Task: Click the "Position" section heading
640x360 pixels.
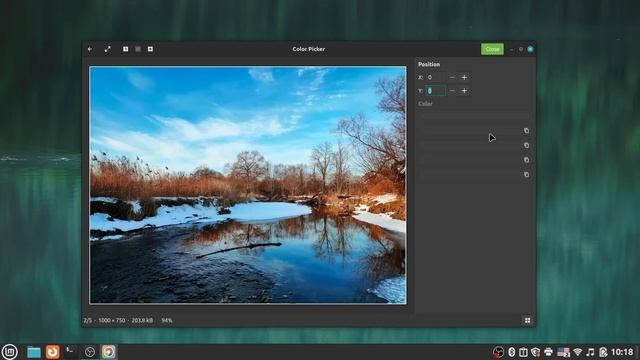Action: (429, 64)
